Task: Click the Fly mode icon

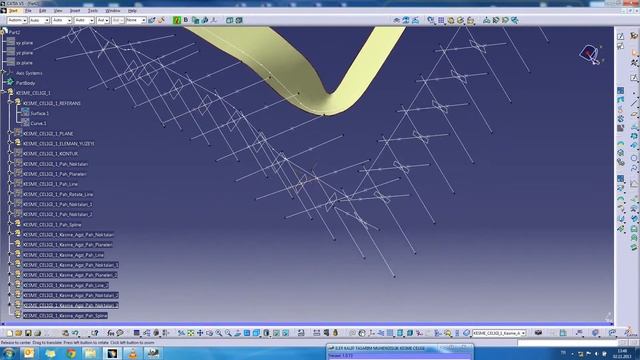Action: [x=181, y=333]
